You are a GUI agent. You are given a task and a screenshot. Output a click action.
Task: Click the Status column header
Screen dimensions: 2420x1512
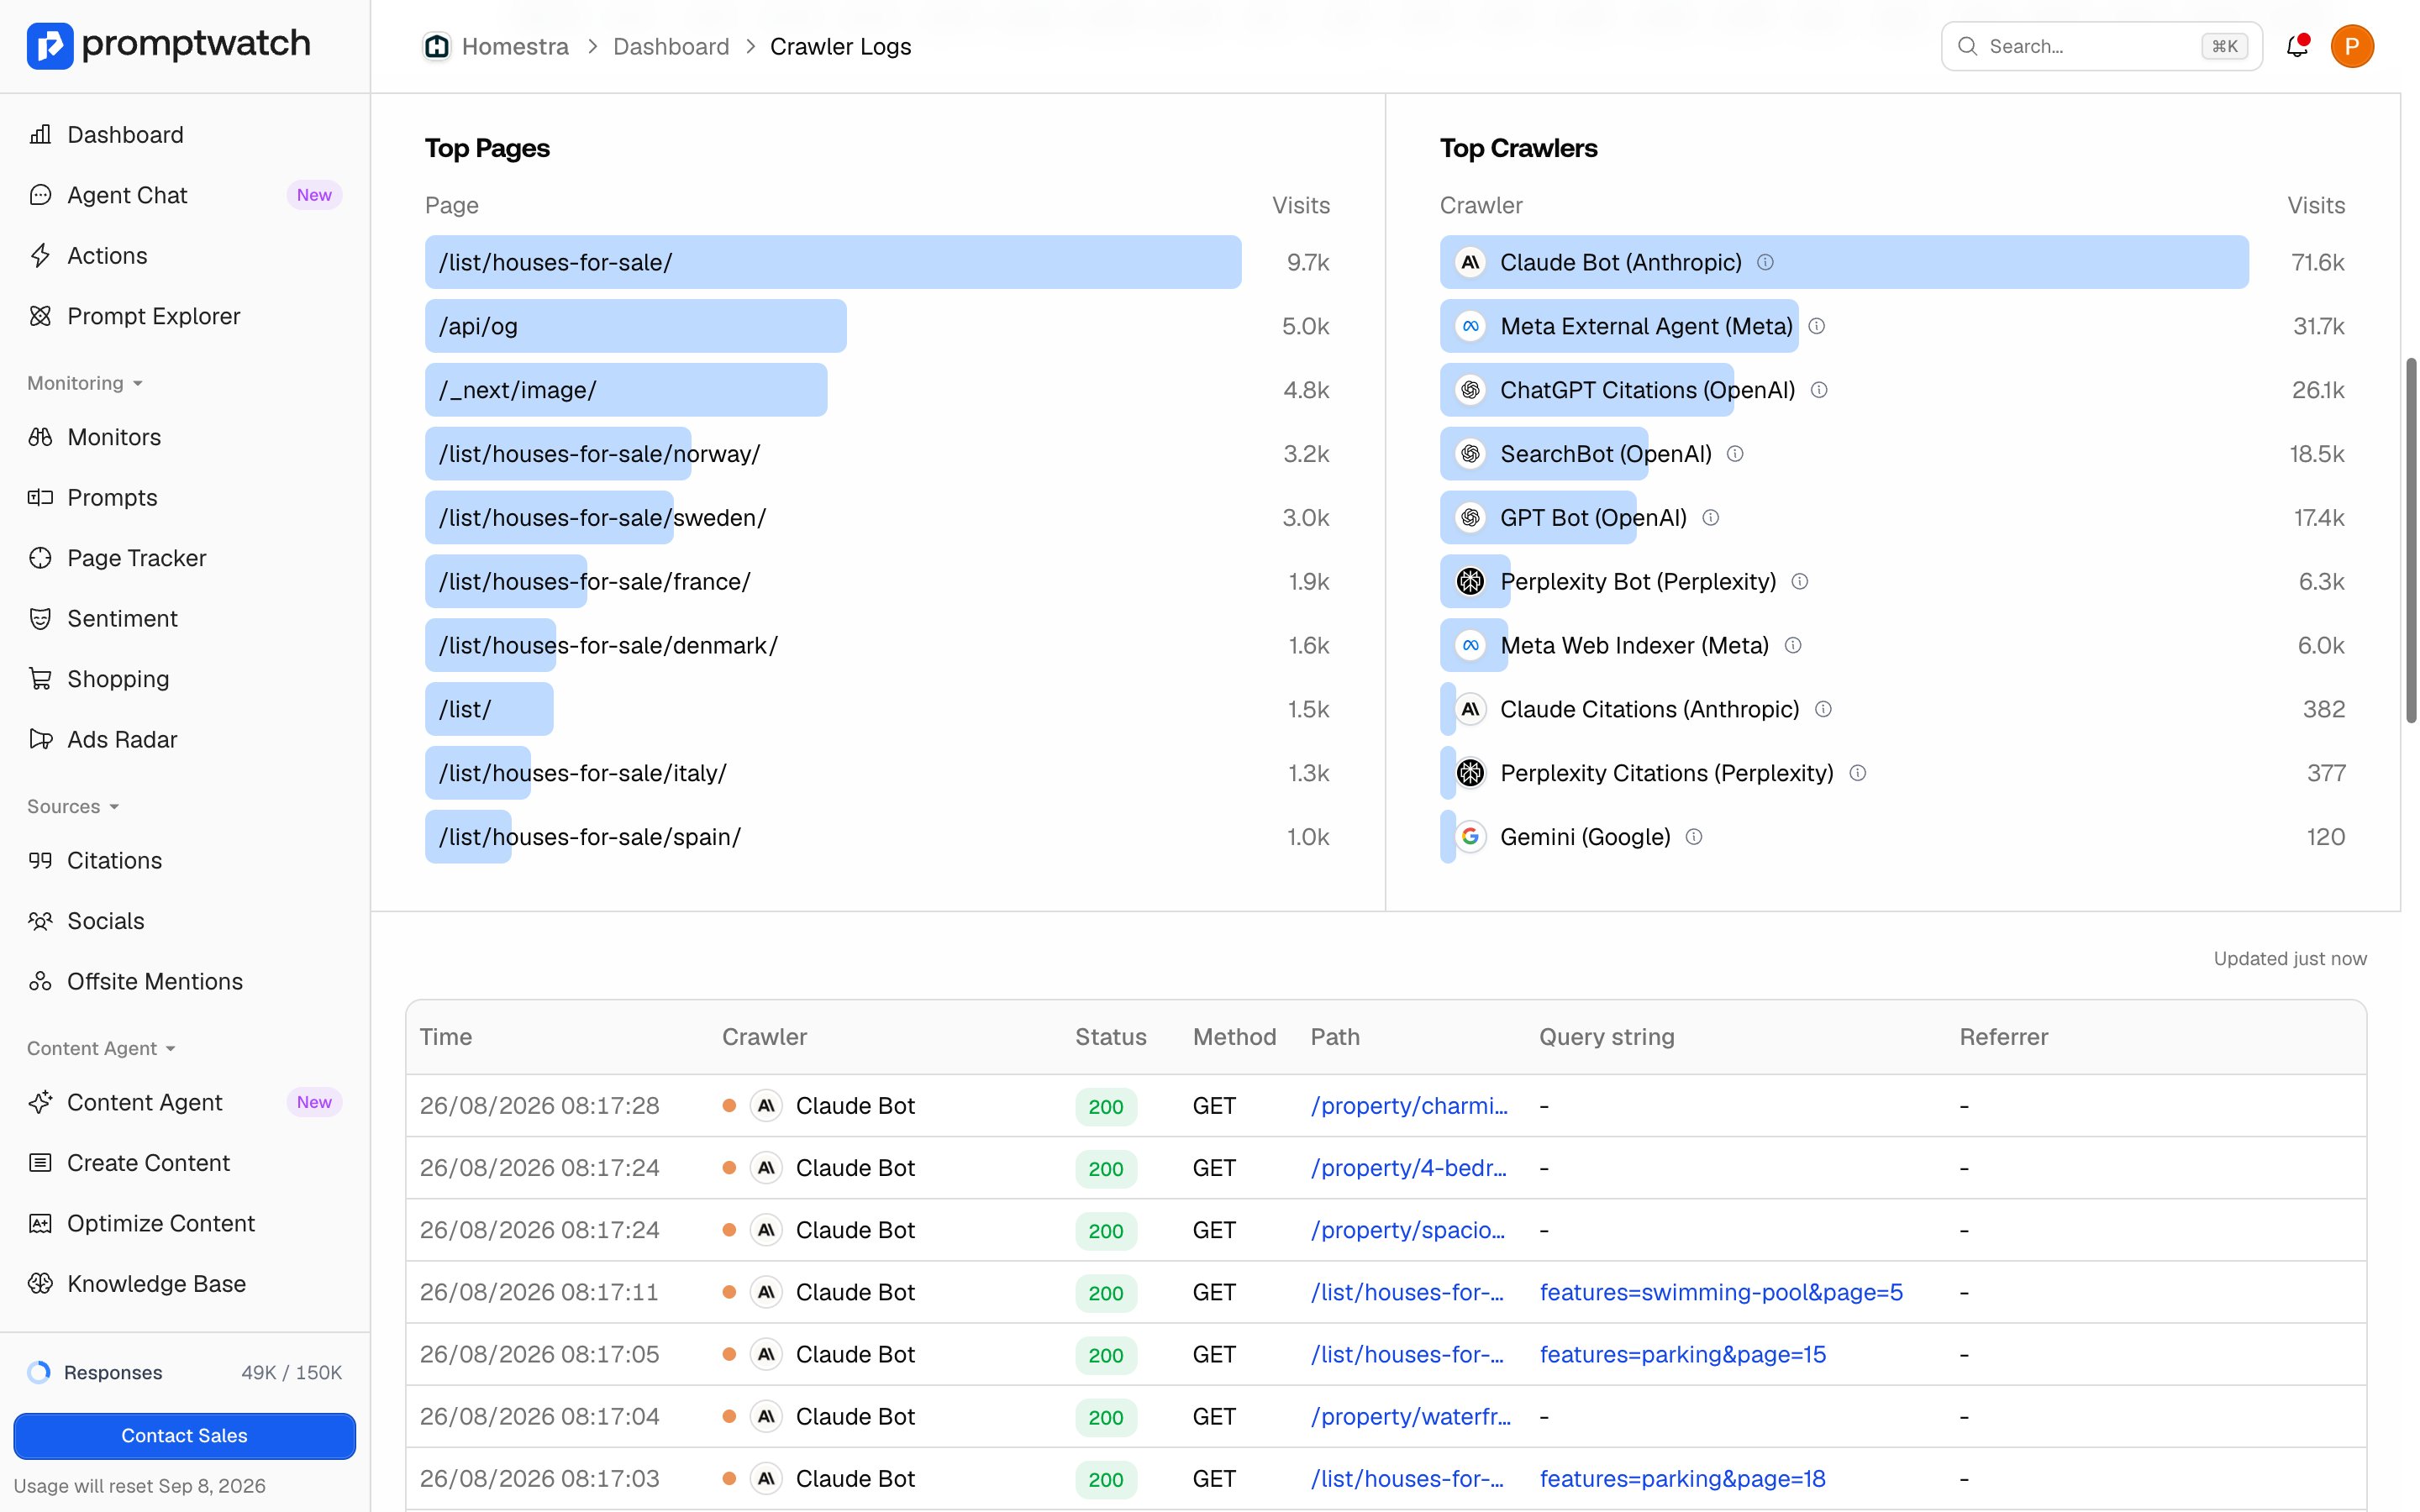click(x=1111, y=1037)
